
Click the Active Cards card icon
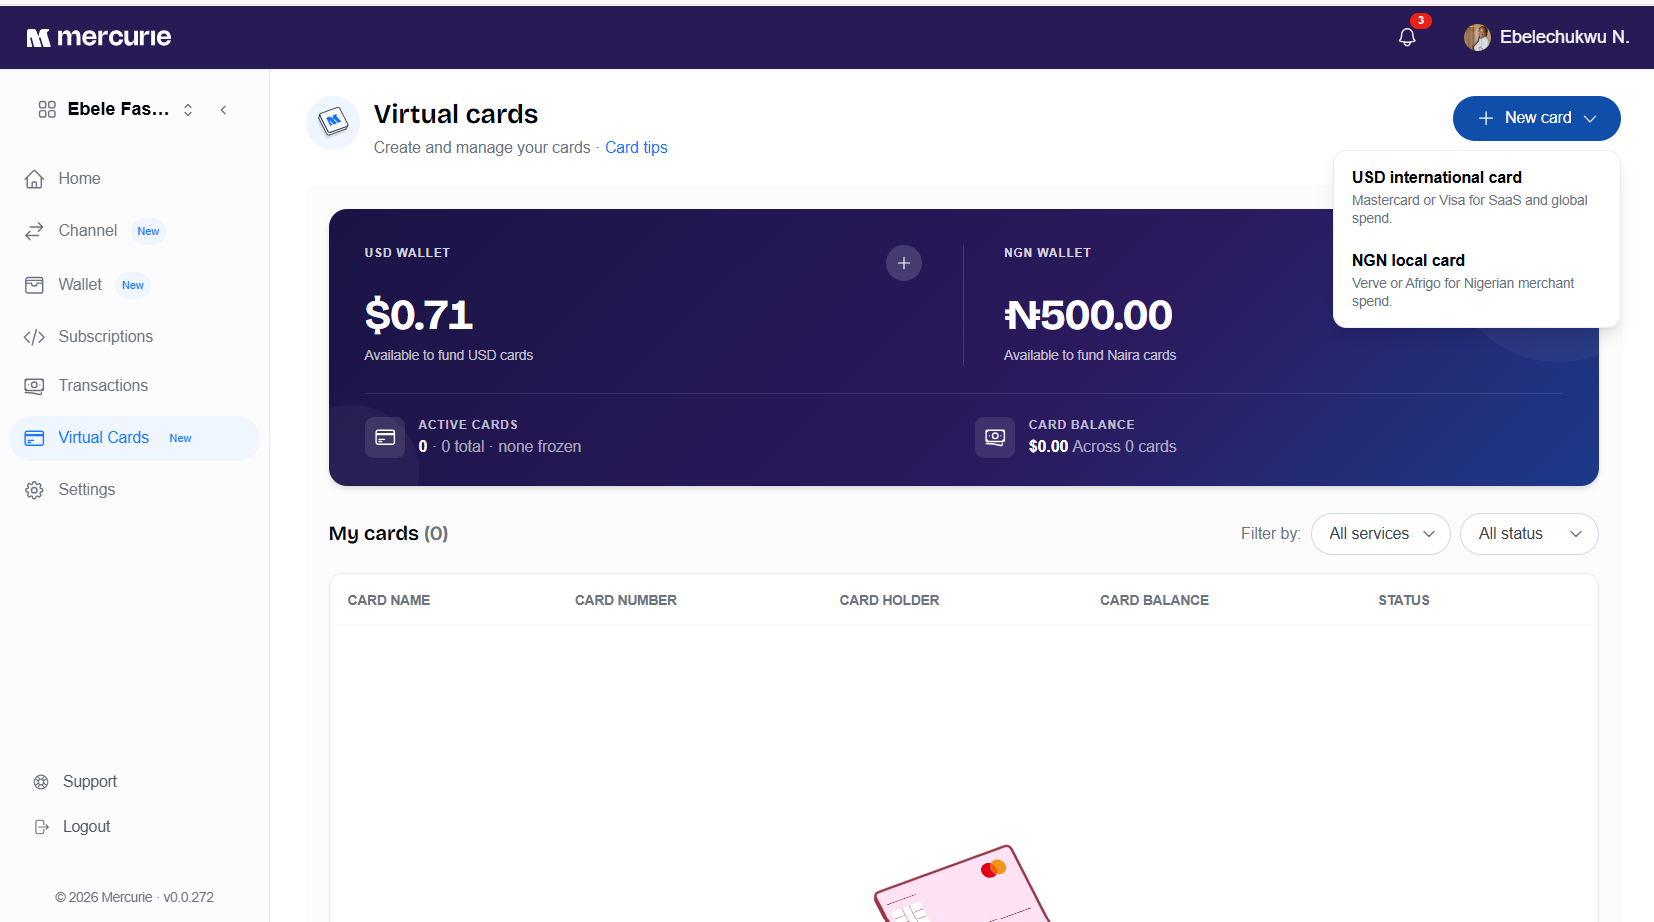pyautogui.click(x=385, y=437)
